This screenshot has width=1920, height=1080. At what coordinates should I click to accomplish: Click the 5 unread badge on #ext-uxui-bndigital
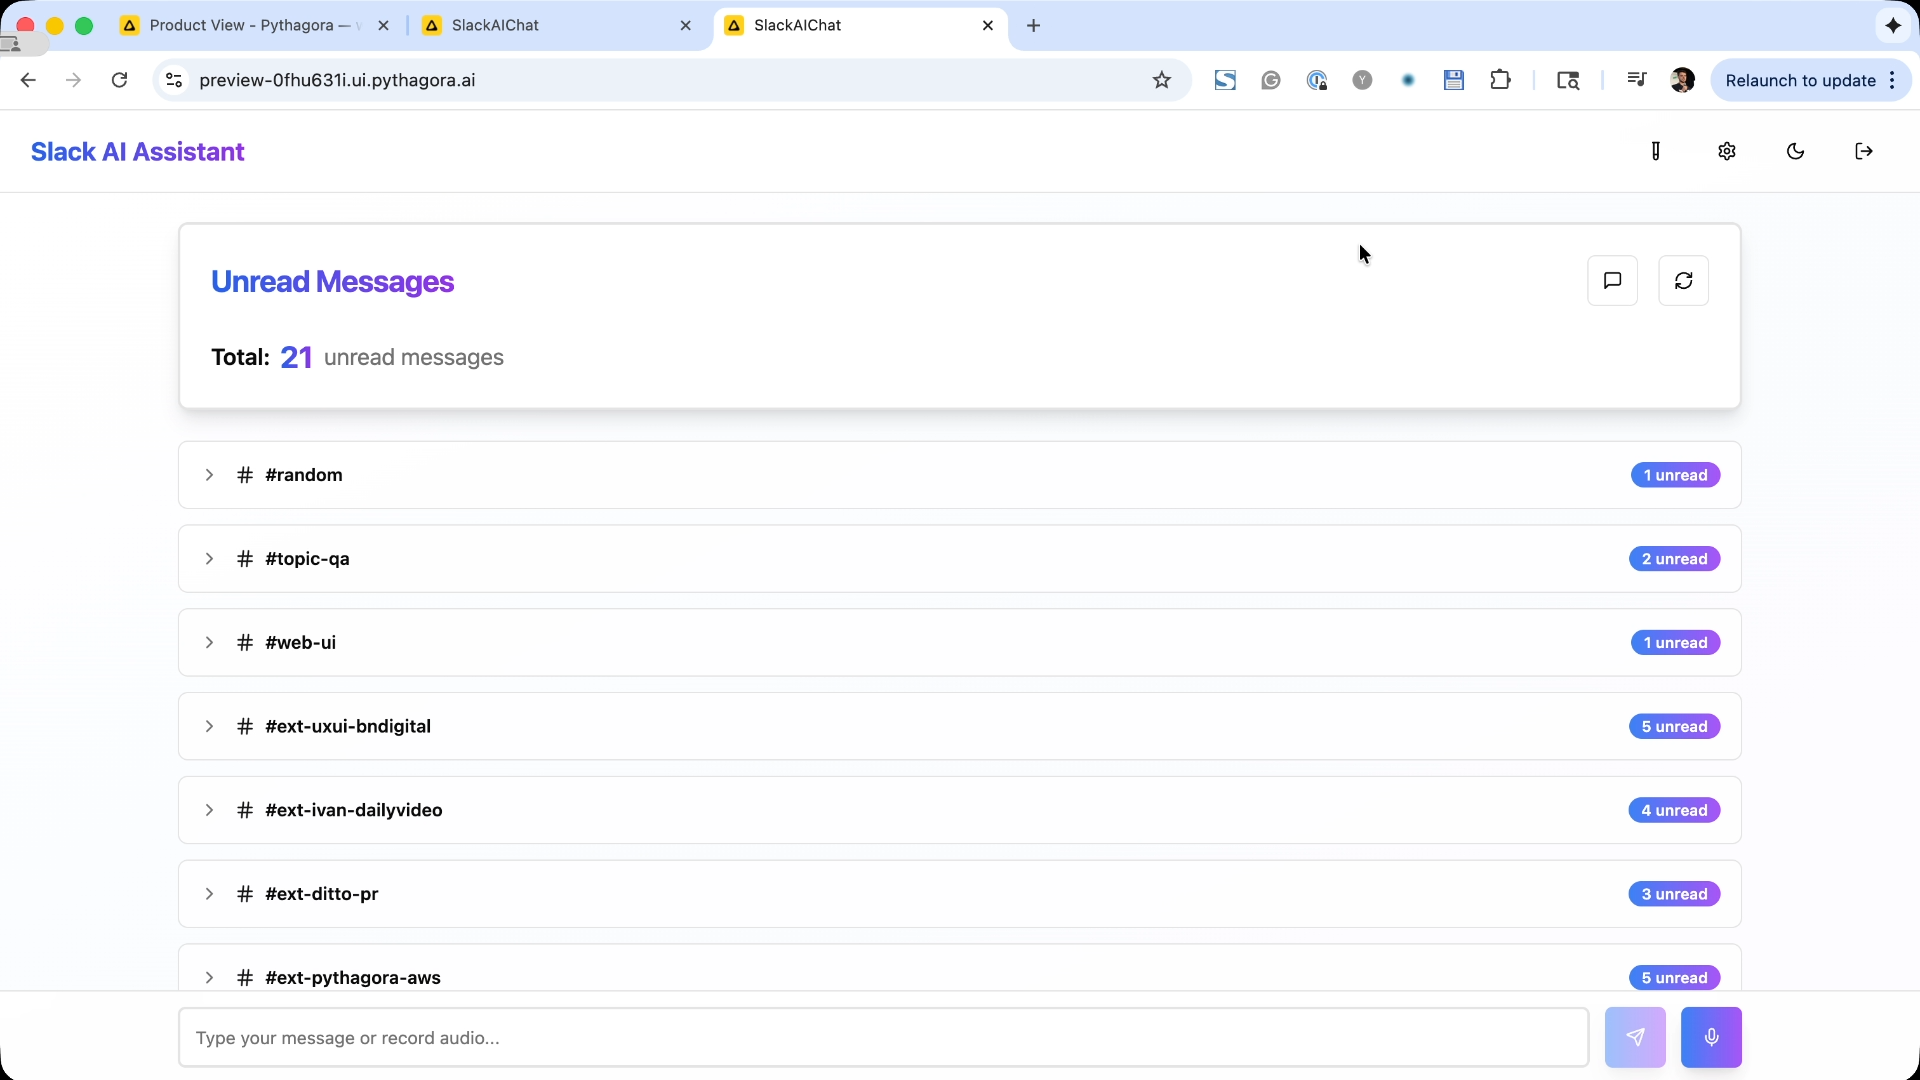[x=1675, y=726]
